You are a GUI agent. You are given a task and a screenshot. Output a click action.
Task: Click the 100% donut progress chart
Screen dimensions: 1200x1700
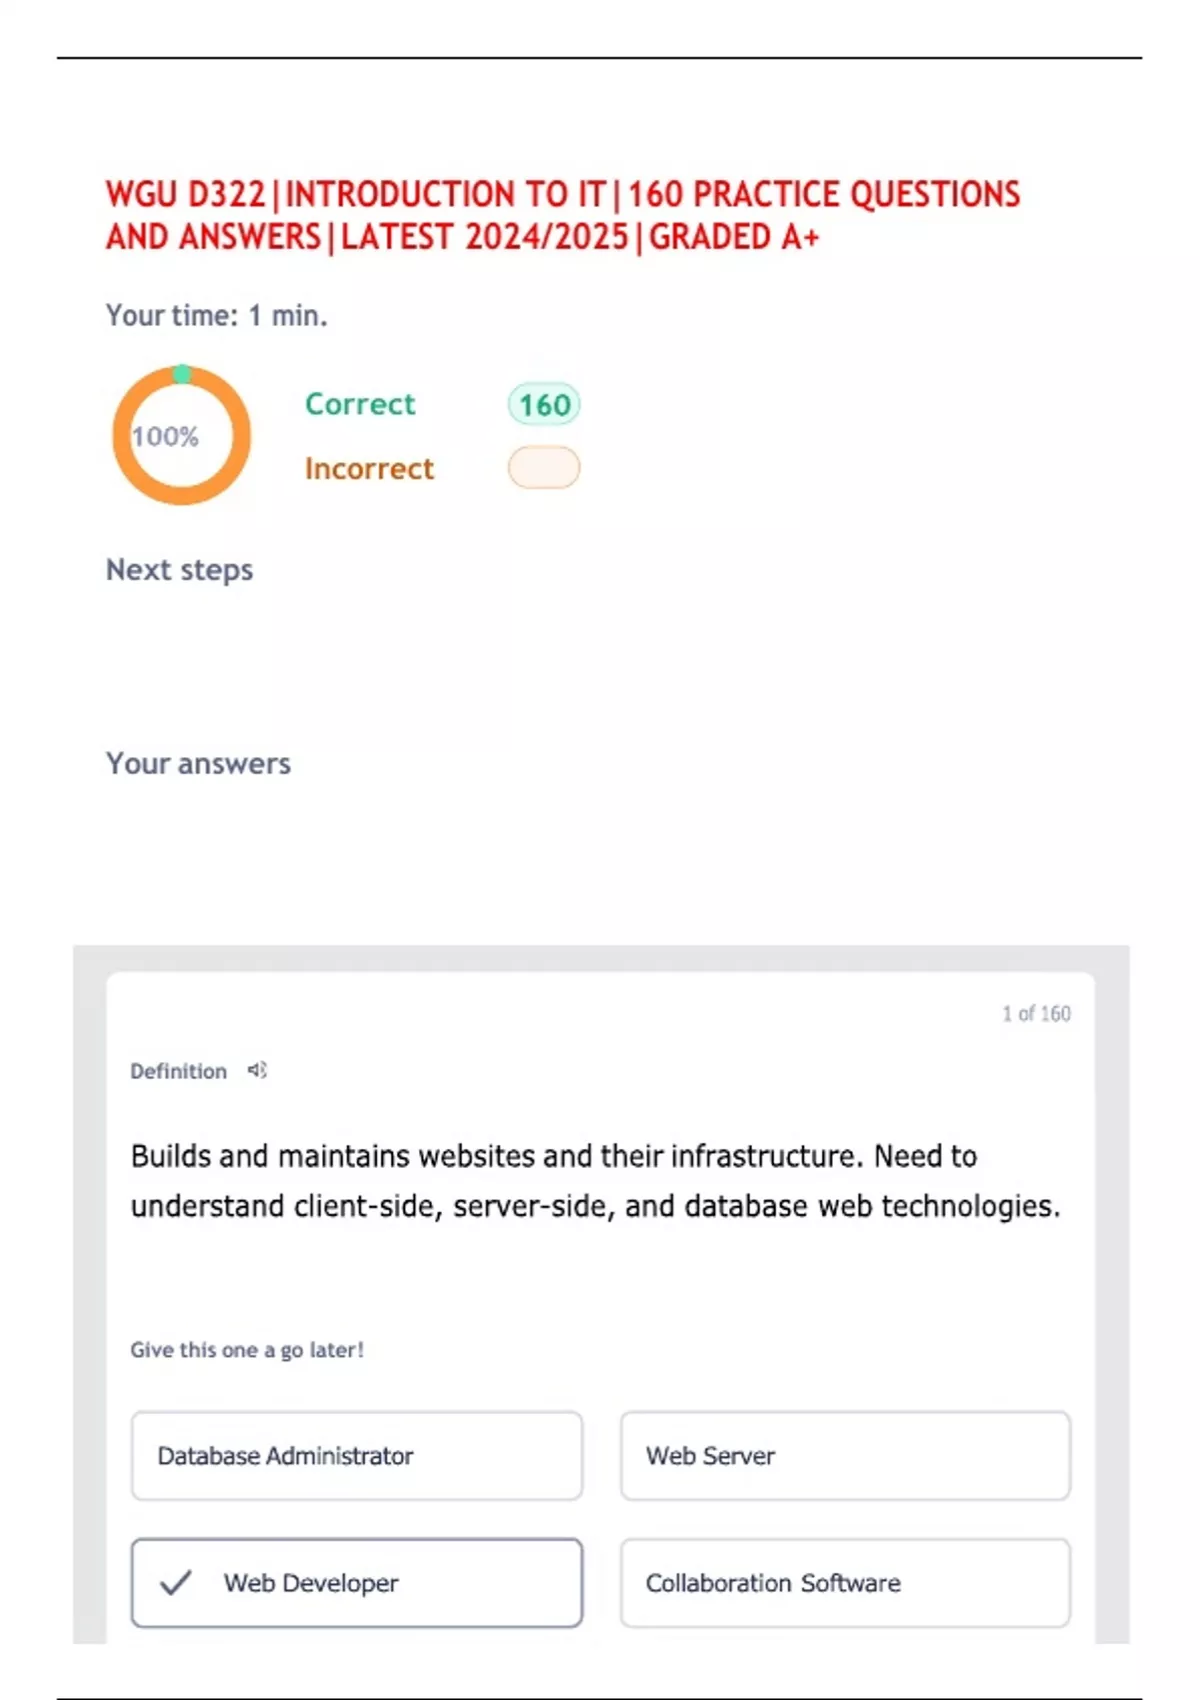181,436
